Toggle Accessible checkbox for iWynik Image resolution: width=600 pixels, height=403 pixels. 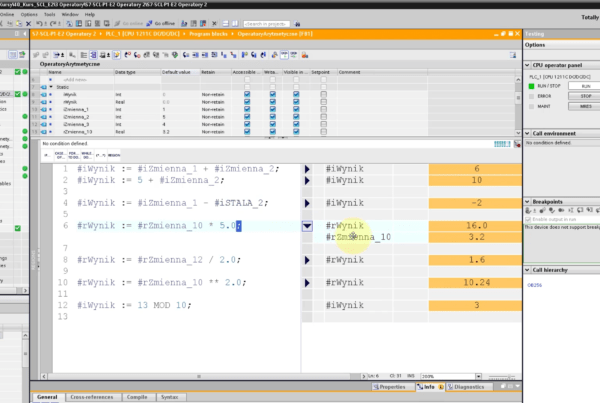coord(245,95)
